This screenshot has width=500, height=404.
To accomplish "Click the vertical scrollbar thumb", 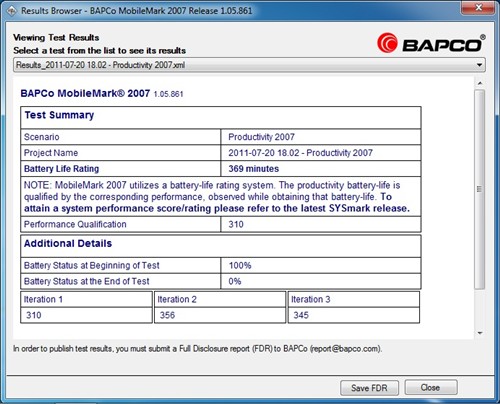I will (x=480, y=189).
